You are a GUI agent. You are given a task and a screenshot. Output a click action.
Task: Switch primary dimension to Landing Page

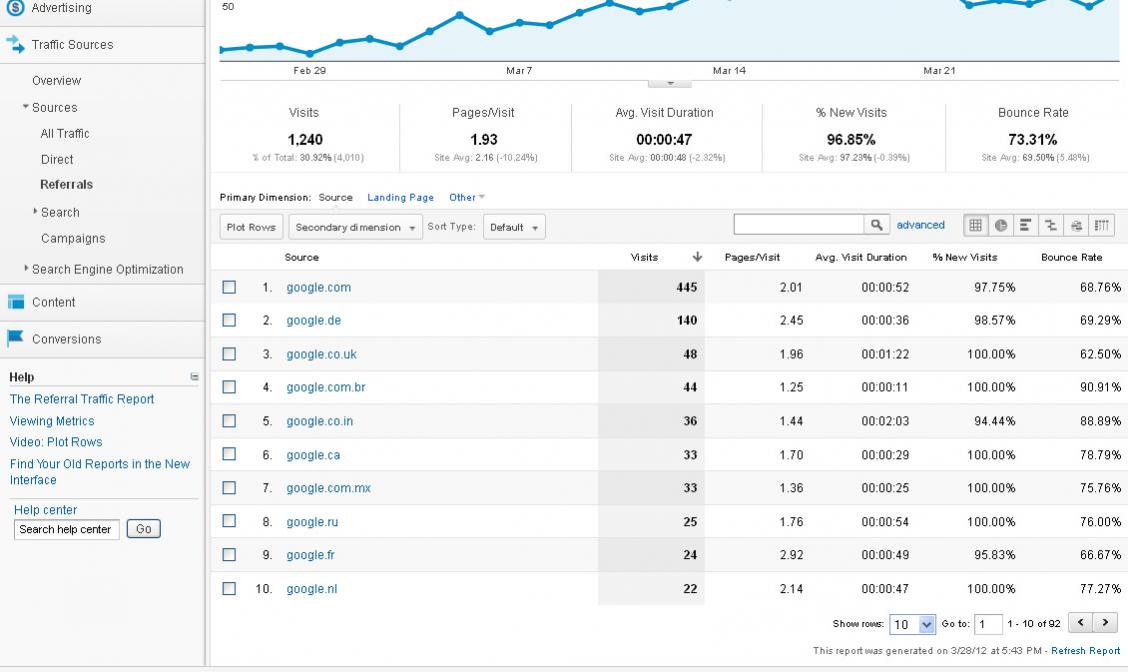tap(401, 197)
